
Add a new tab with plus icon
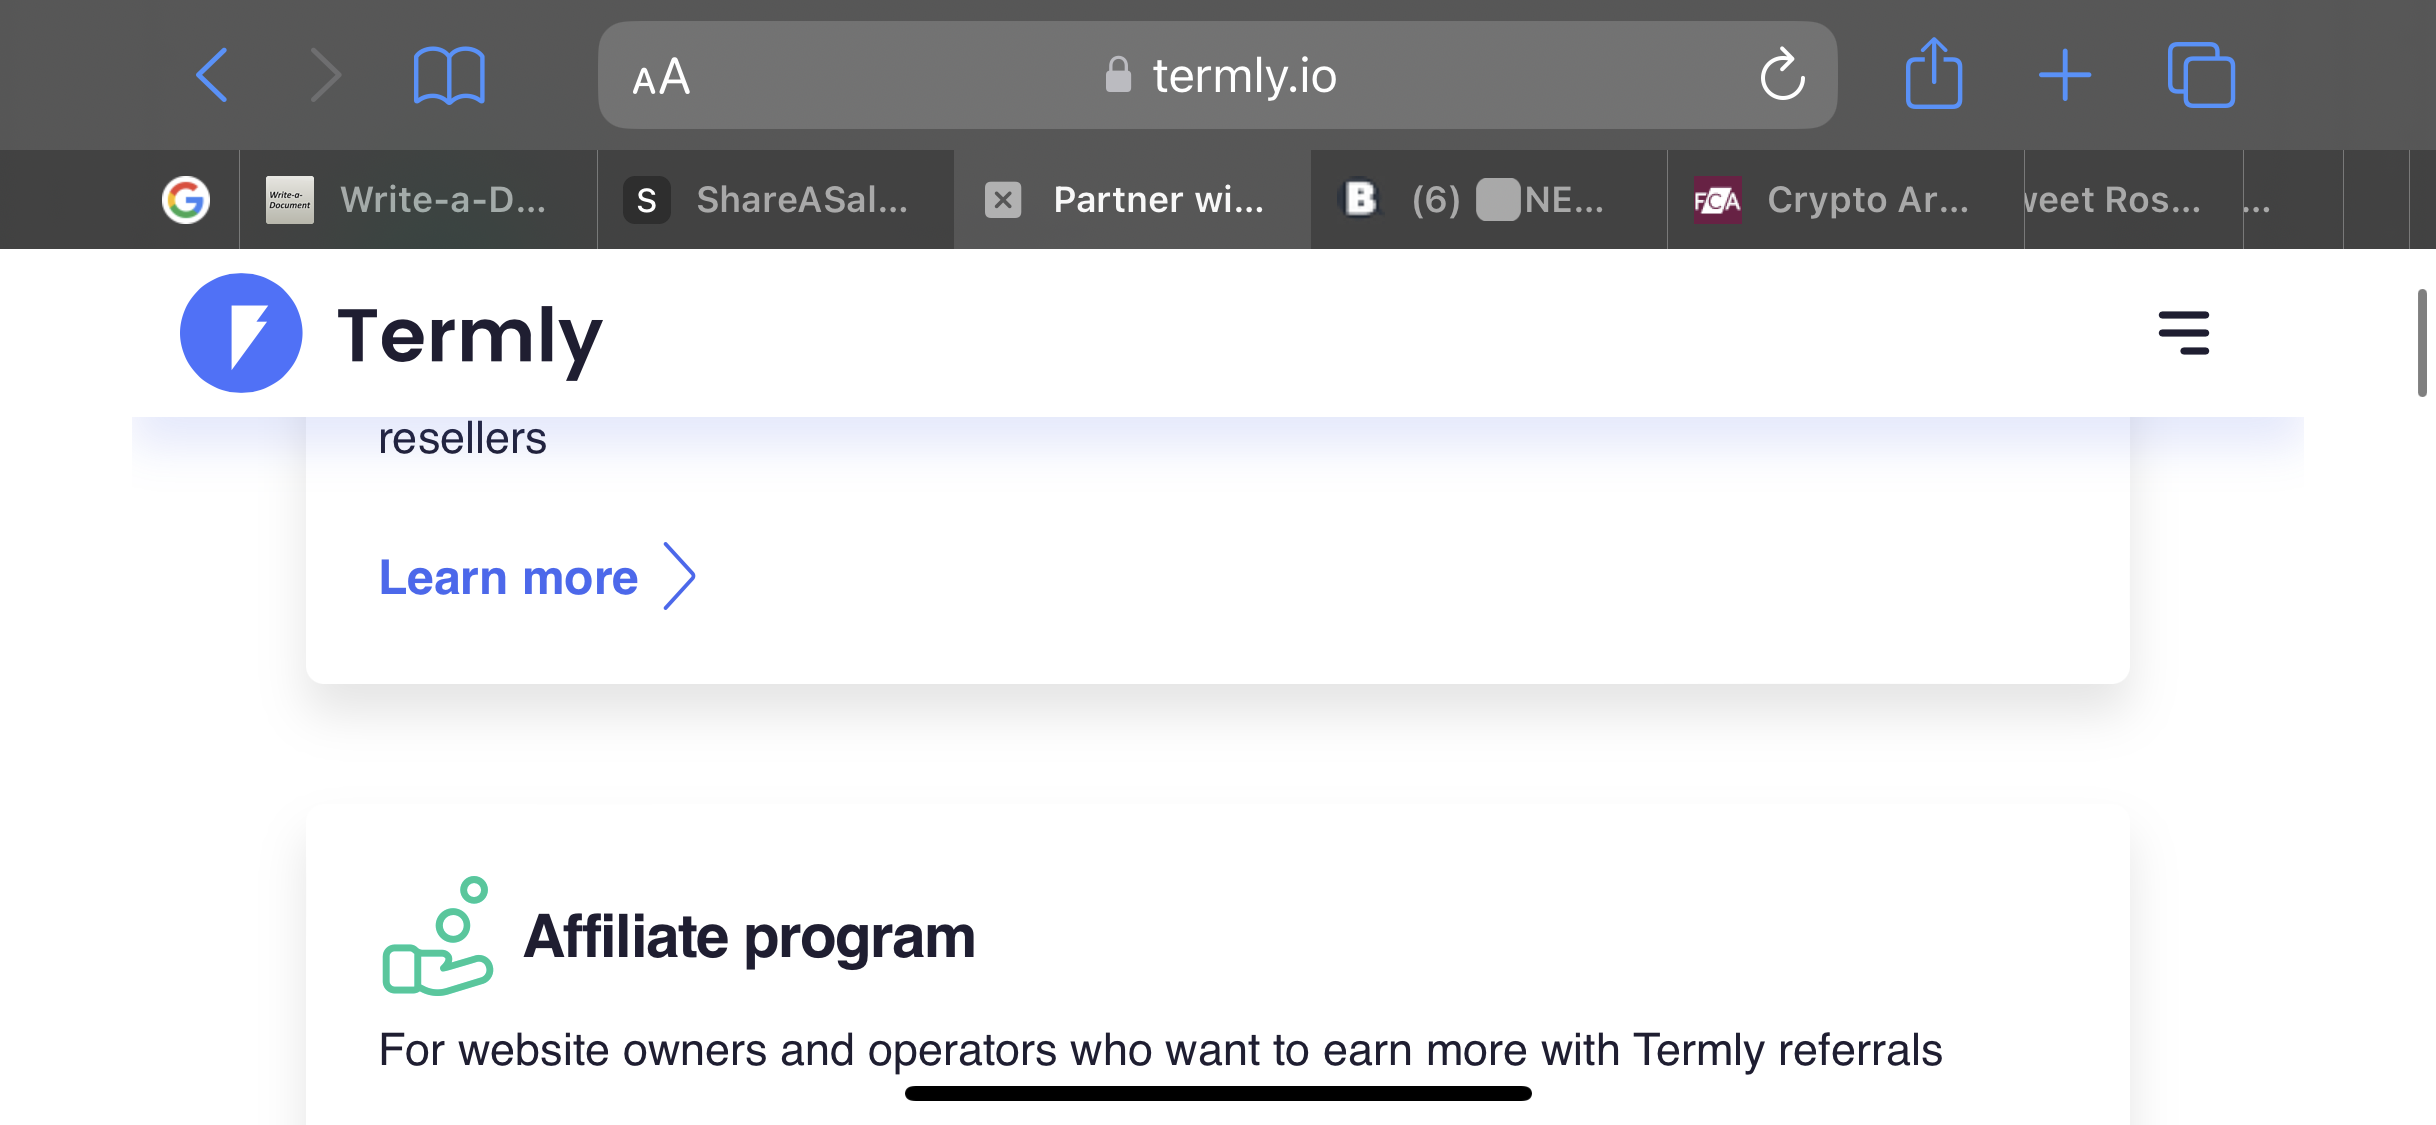(2065, 75)
